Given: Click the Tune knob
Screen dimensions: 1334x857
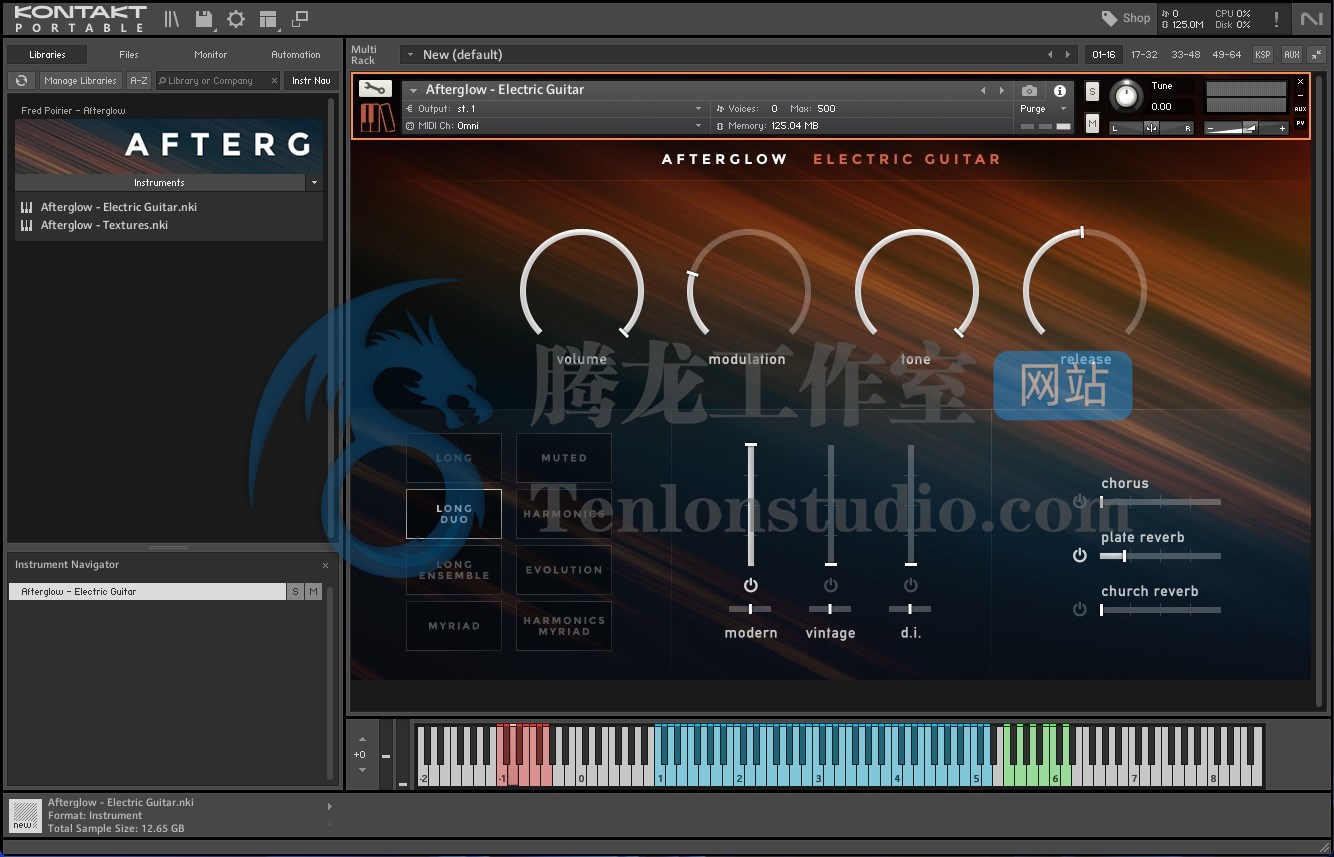Looking at the screenshot, I should tap(1126, 96).
